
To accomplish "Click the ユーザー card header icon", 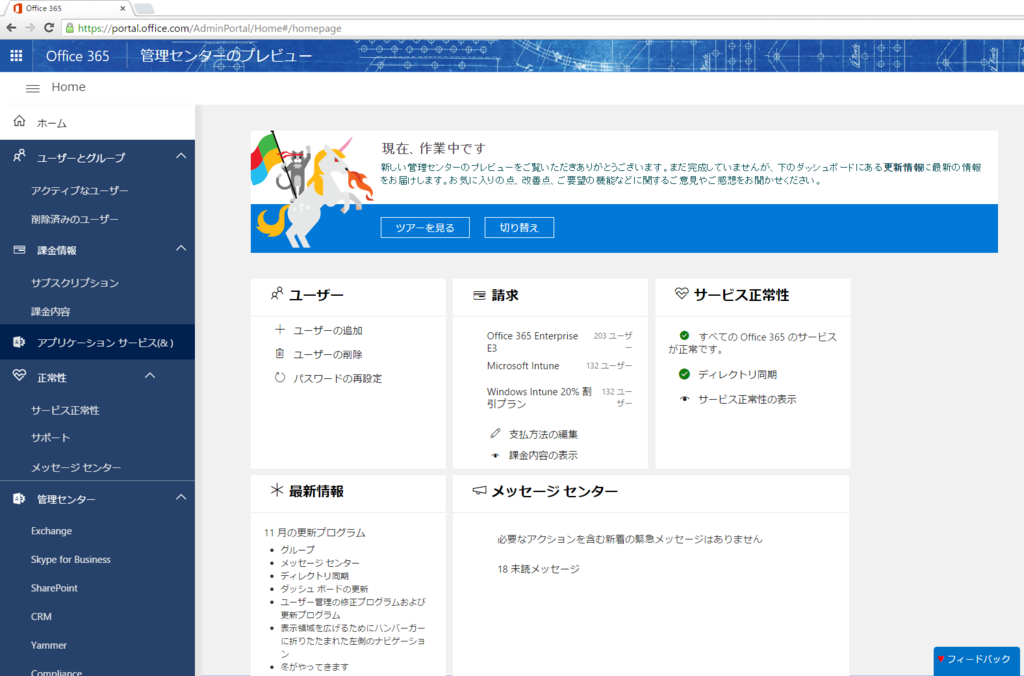I will tap(277, 294).
